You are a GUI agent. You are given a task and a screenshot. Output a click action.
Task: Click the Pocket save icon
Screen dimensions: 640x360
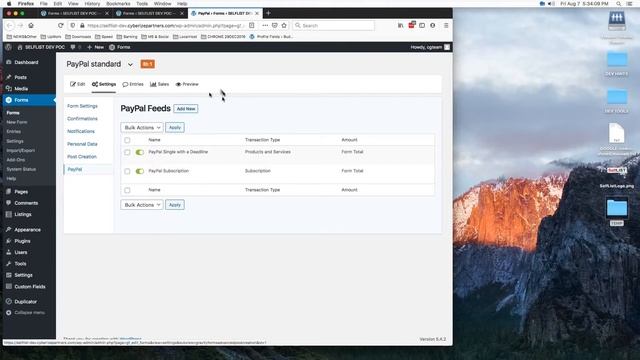tap(275, 25)
